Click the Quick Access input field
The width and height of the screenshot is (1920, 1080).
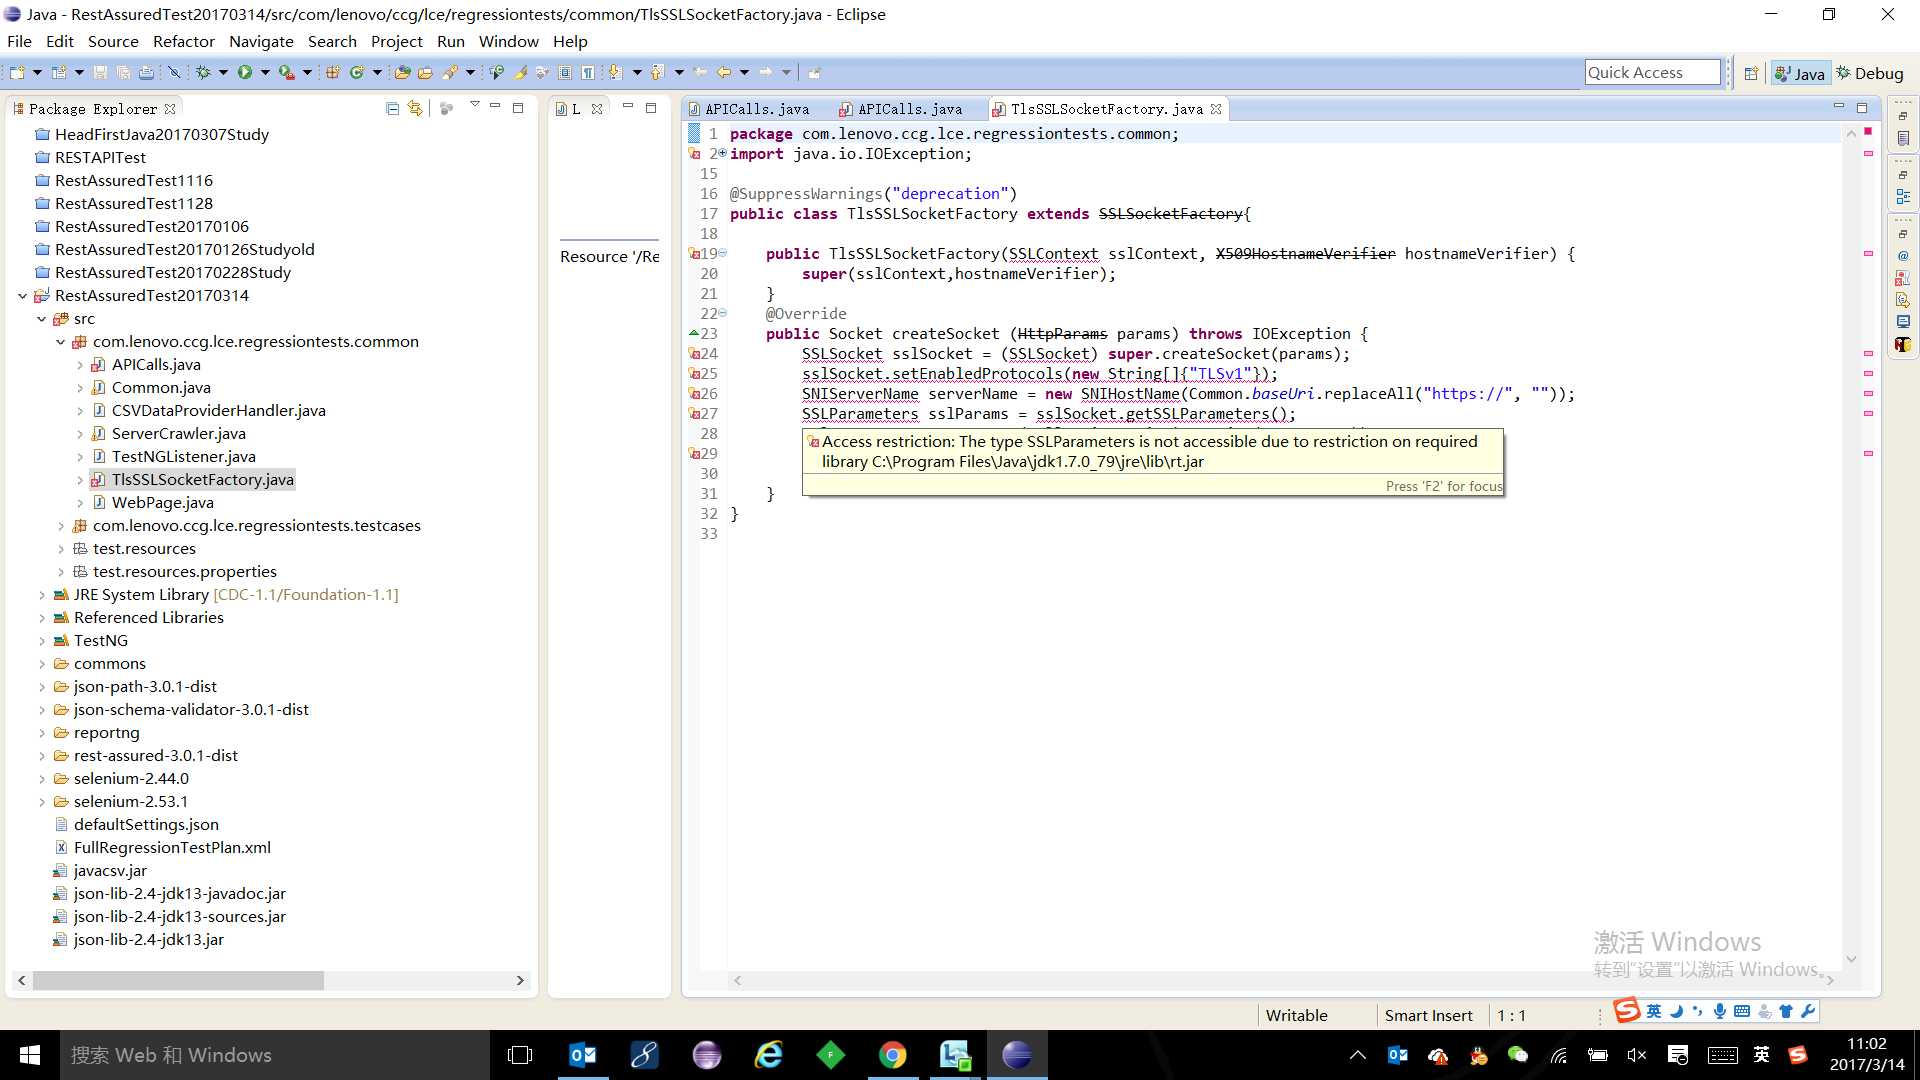[x=1651, y=71]
